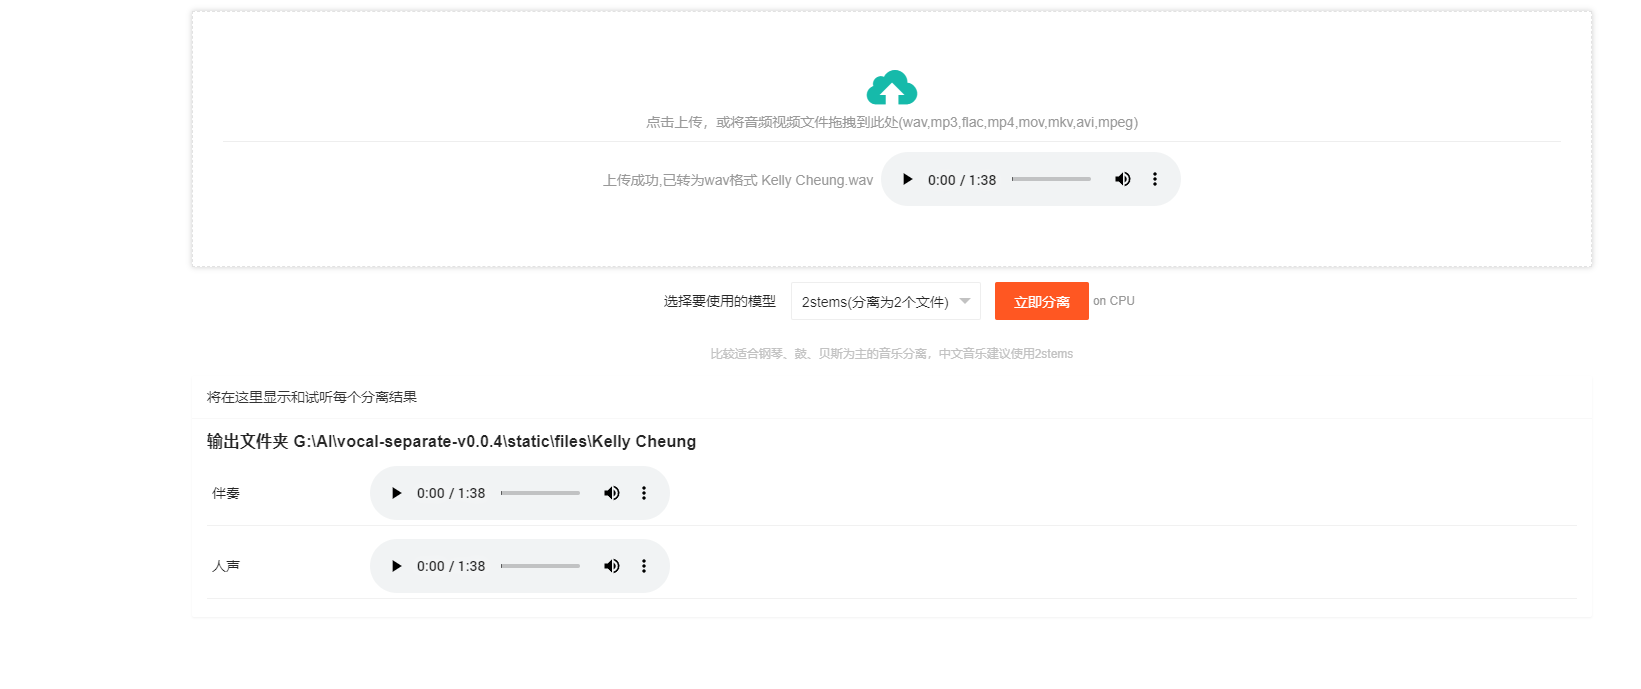Open more options for 伴奏 player
This screenshot has width=1641, height=689.
[644, 493]
